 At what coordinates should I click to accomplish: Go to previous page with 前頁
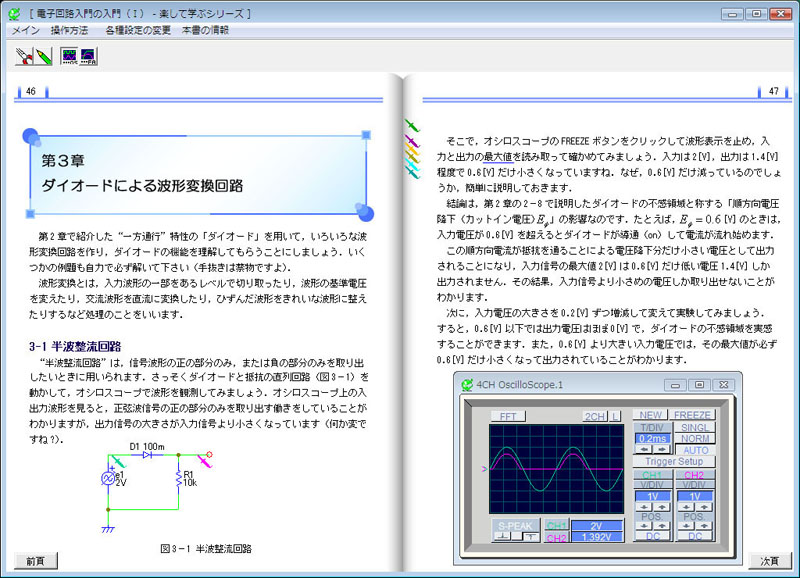pyautogui.click(x=35, y=561)
